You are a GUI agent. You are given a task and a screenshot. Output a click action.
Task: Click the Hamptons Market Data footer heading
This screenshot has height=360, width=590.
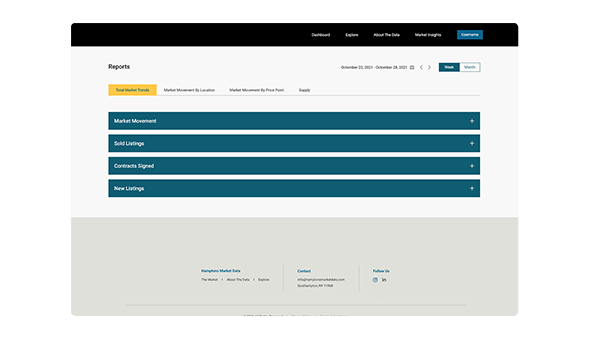(220, 271)
